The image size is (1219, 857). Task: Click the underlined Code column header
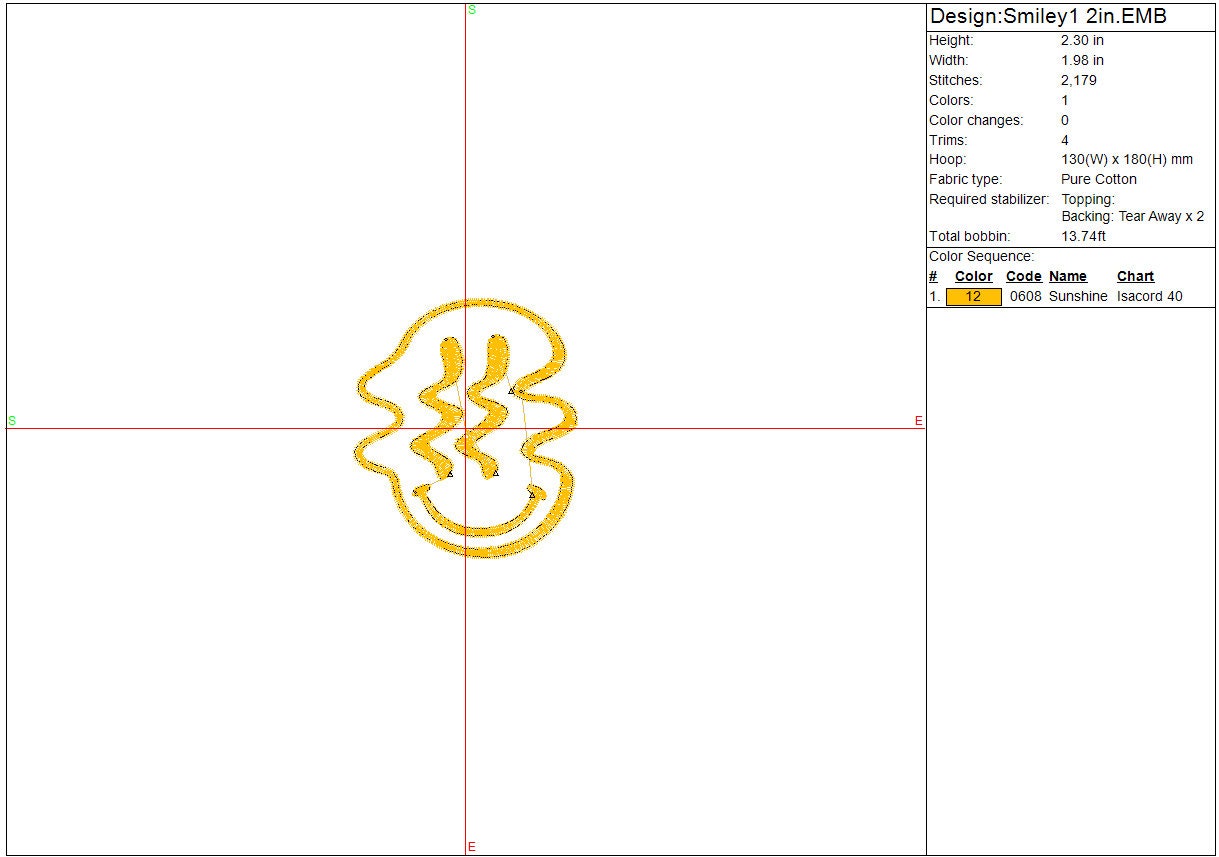(1023, 277)
